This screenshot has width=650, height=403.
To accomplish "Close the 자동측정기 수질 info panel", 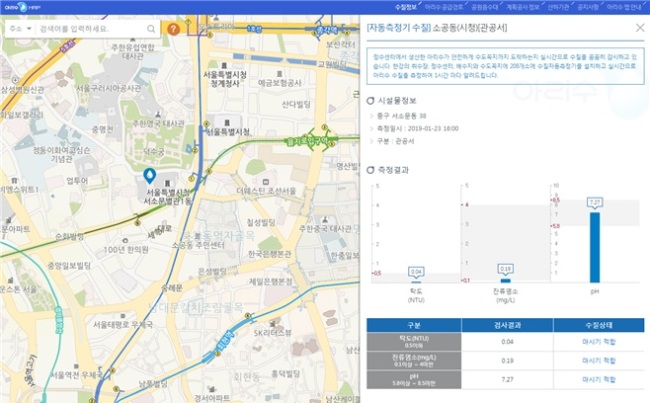I will (x=640, y=28).
